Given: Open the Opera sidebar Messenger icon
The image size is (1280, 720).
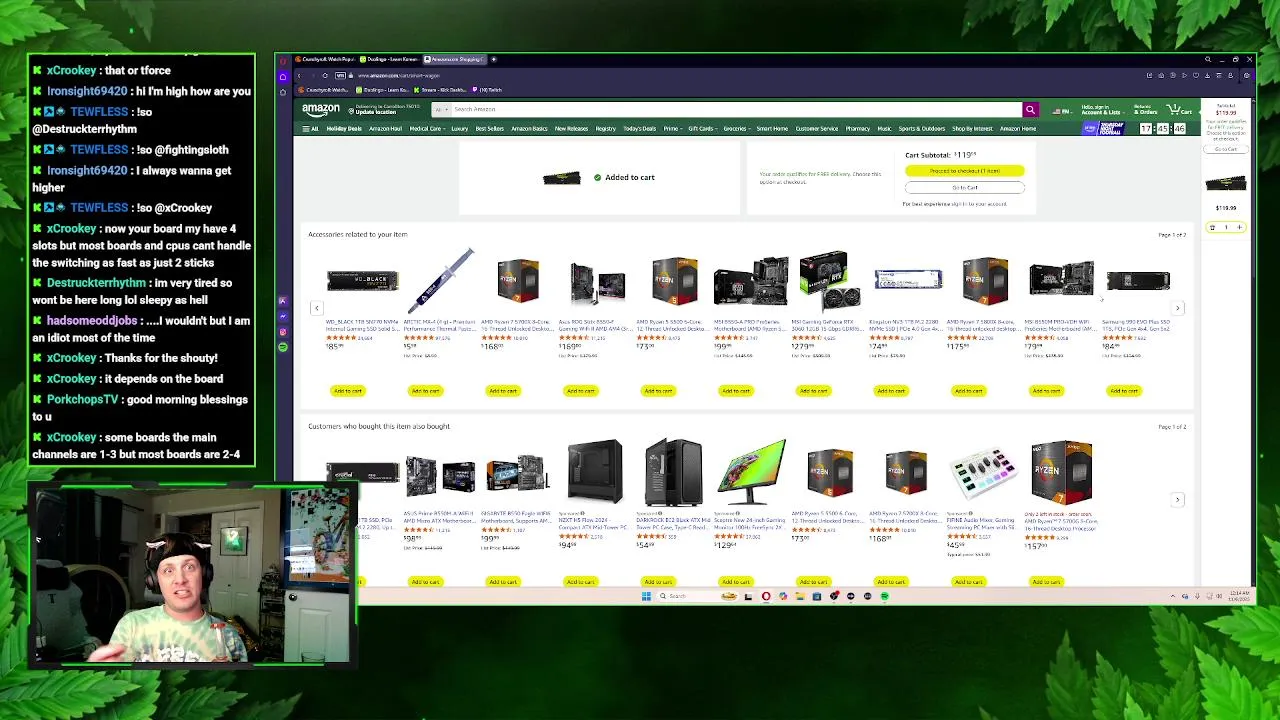Looking at the screenshot, I should tap(283, 316).
